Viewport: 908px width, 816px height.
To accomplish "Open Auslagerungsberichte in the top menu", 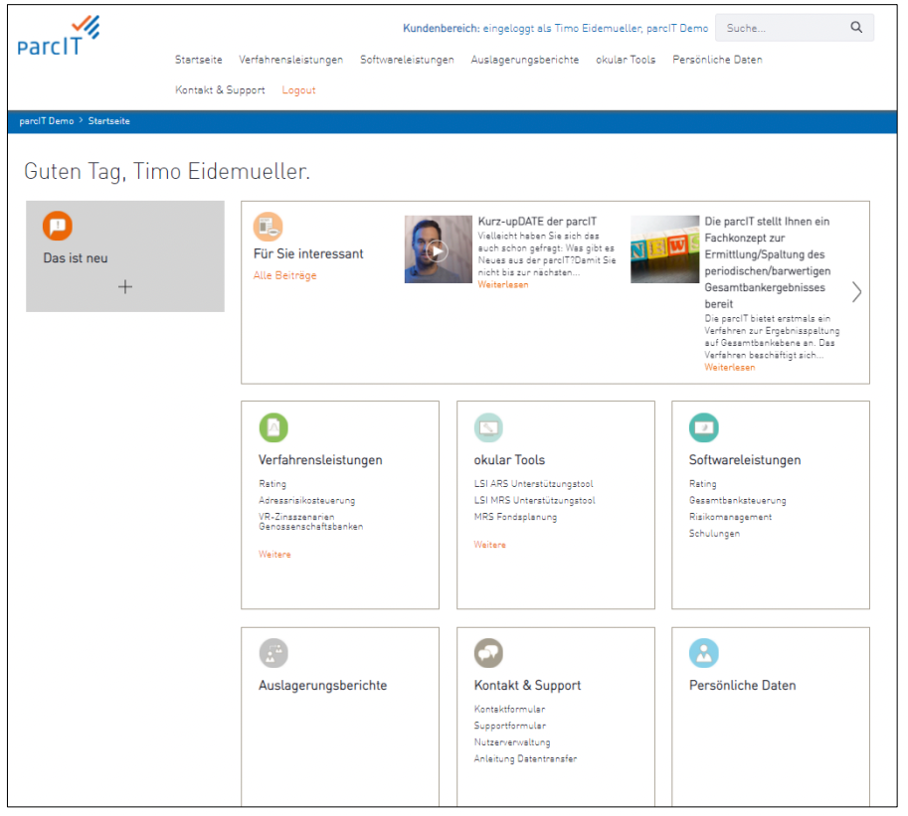I will tap(525, 60).
